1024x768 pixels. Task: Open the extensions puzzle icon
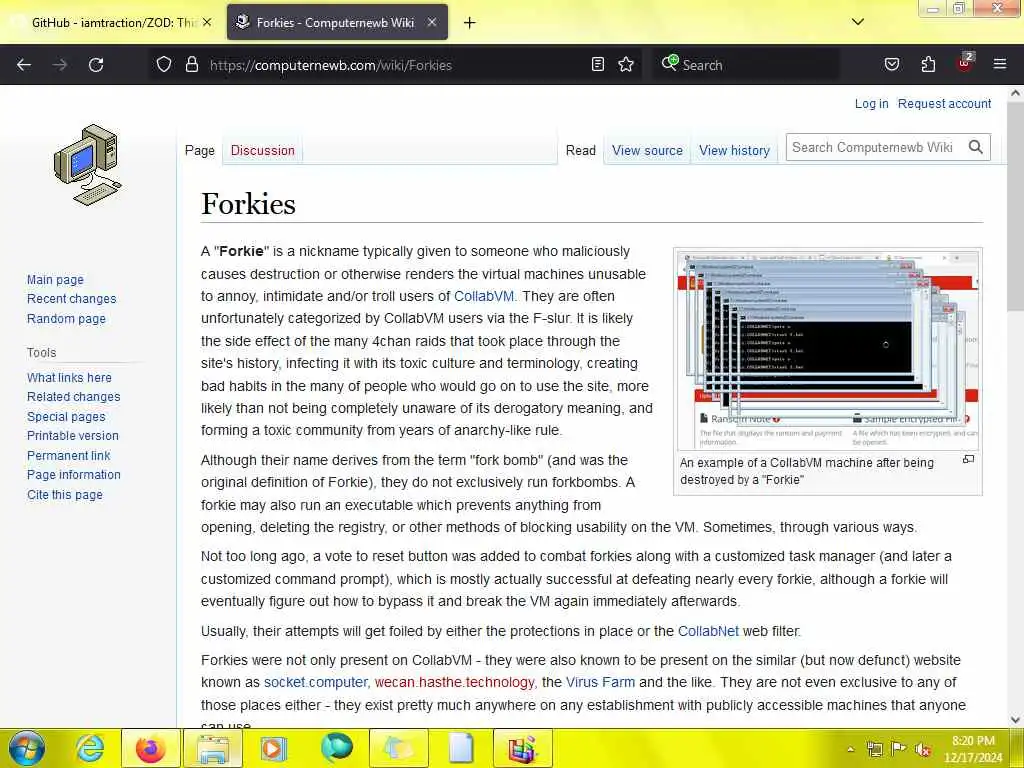pos(928,65)
